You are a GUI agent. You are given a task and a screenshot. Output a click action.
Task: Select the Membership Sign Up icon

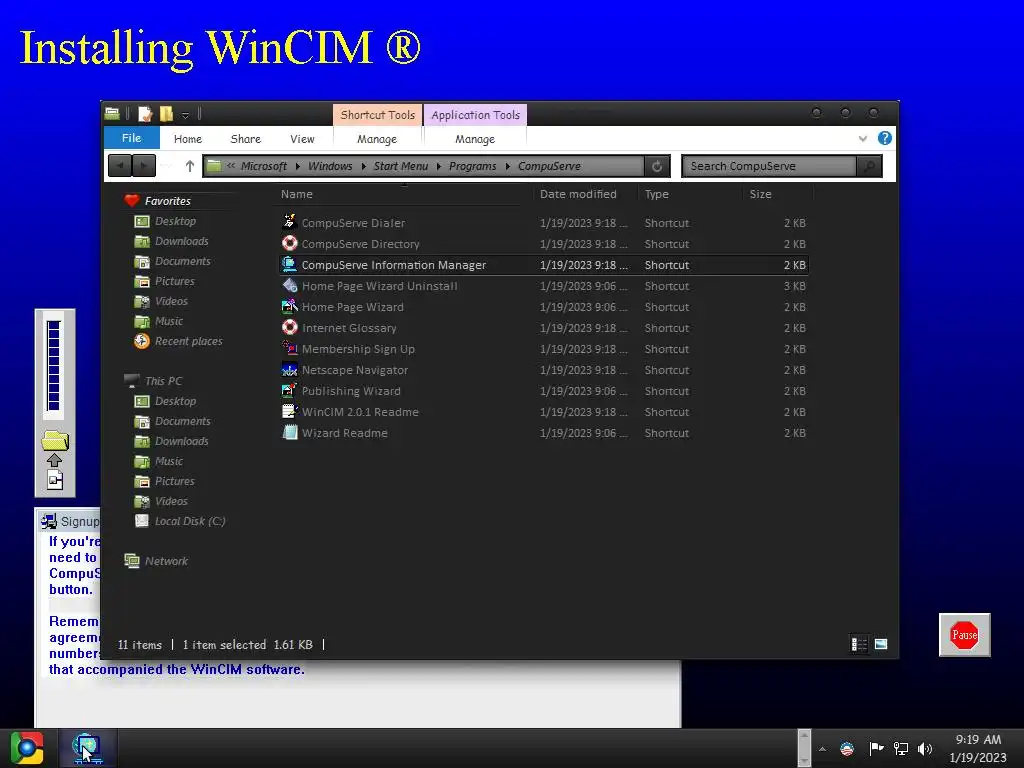tap(289, 348)
